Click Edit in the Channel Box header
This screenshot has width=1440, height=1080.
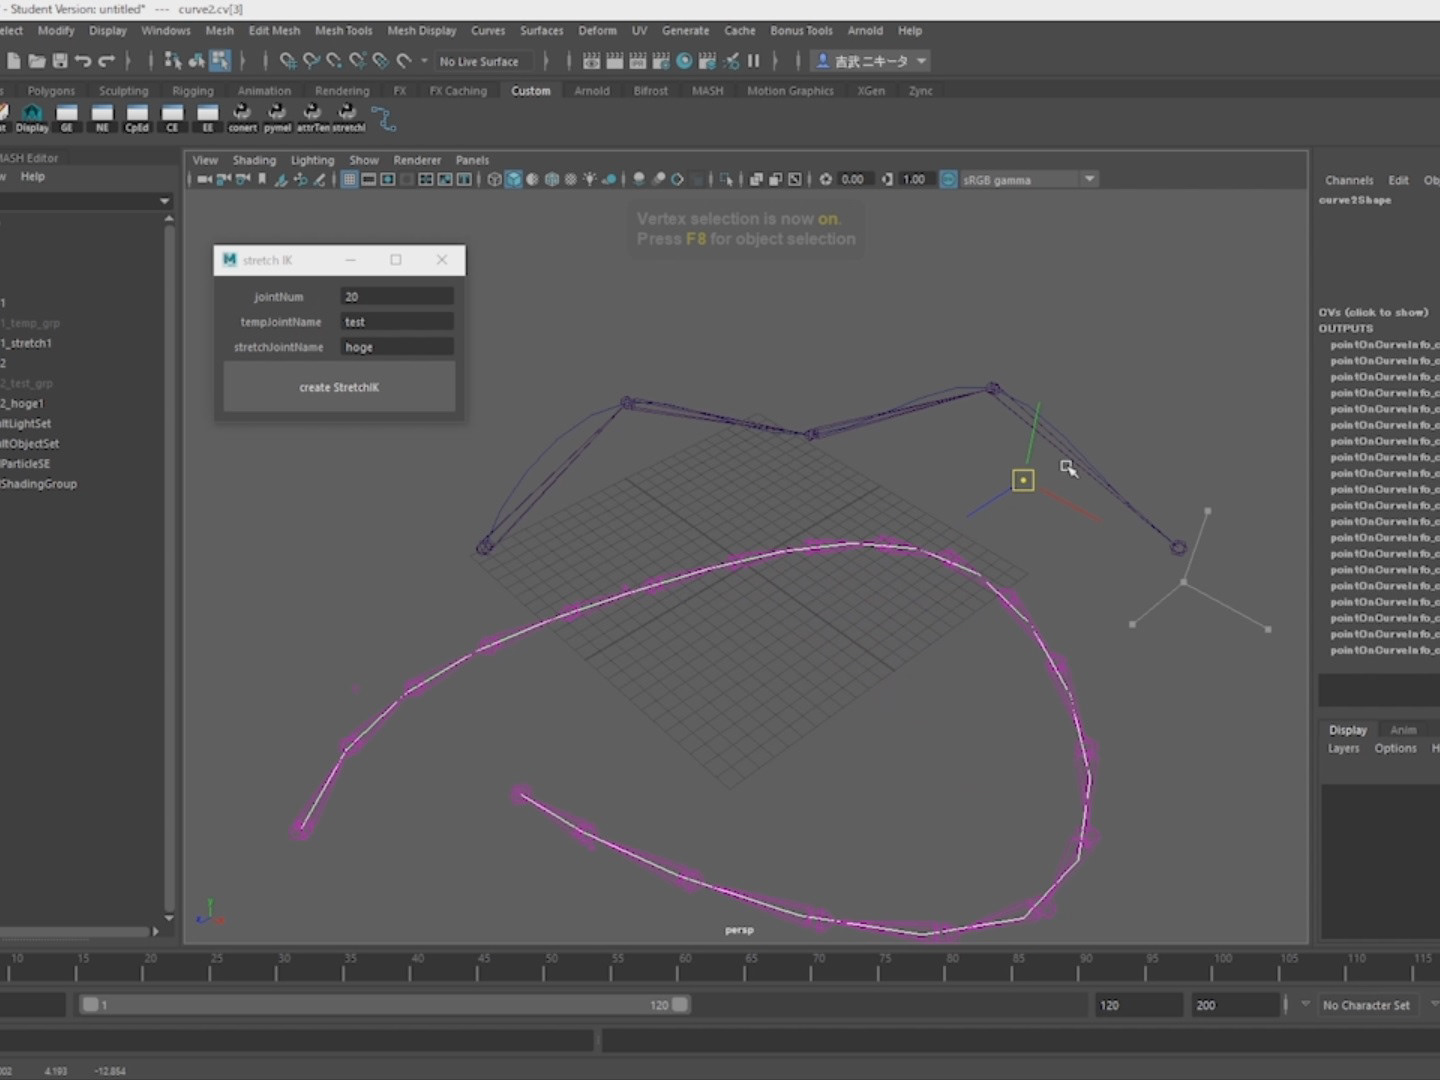(1398, 181)
